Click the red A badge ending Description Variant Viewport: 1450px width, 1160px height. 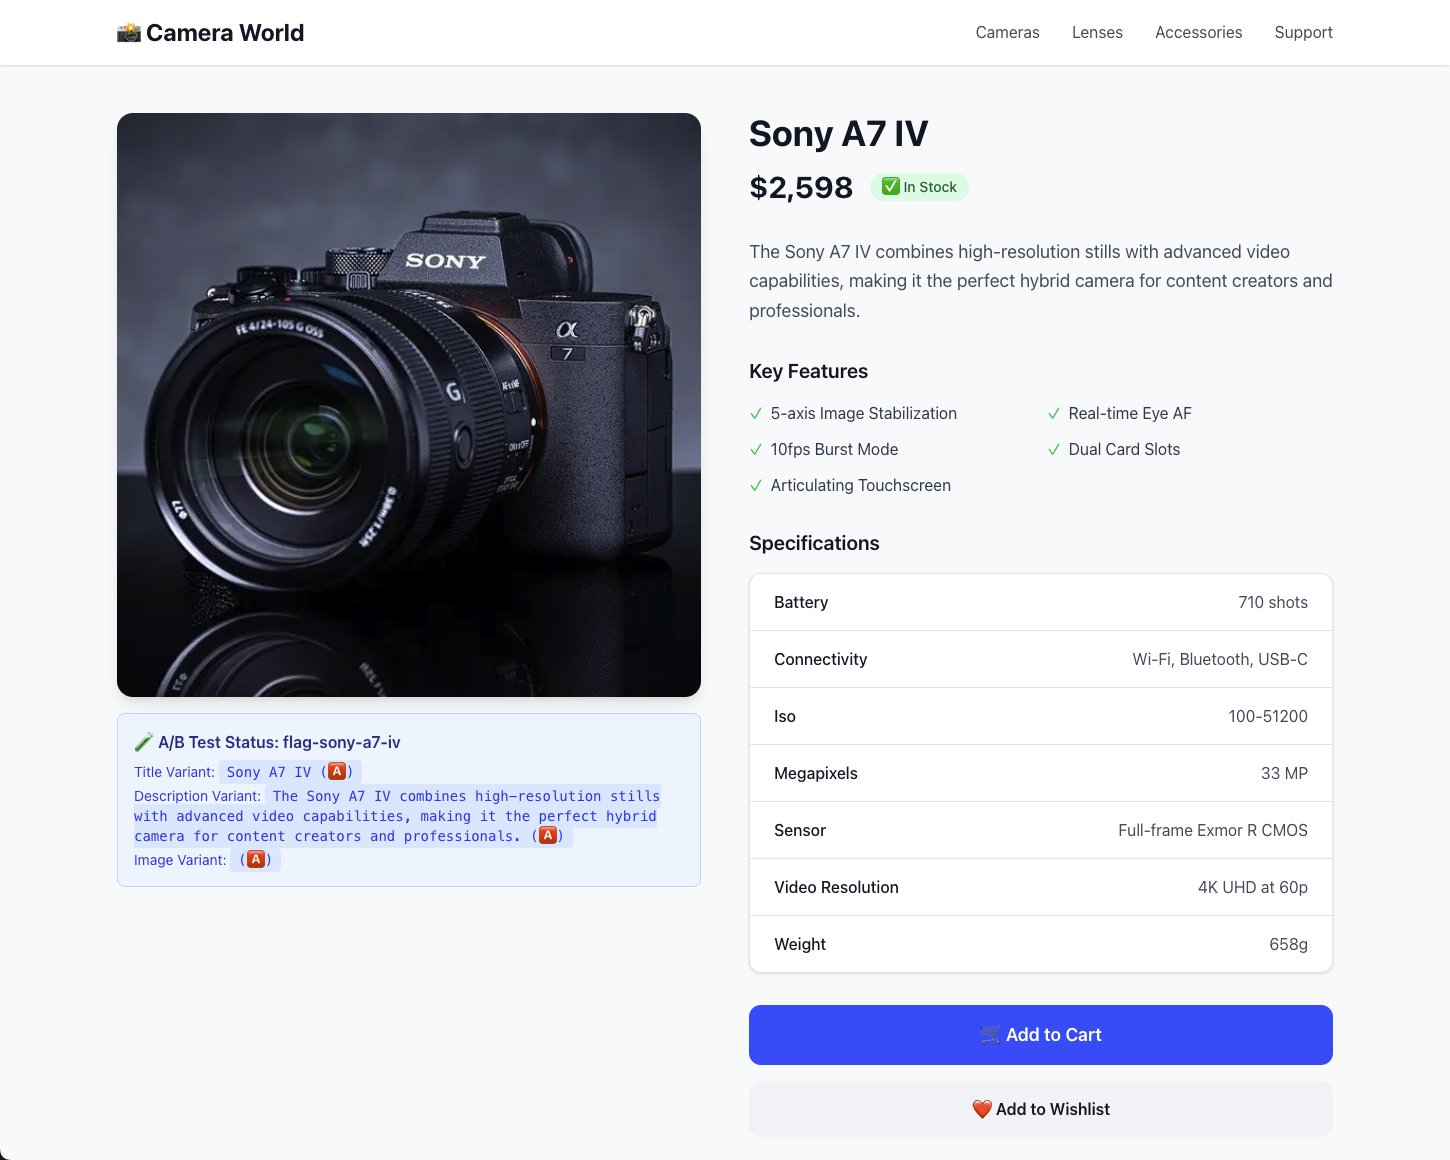point(548,835)
